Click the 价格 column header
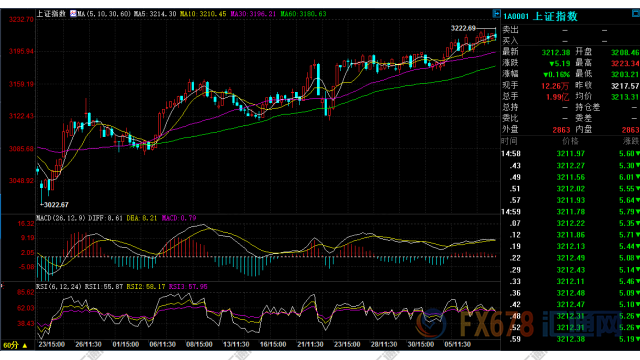This screenshot has height=360, width=640. pos(570,141)
